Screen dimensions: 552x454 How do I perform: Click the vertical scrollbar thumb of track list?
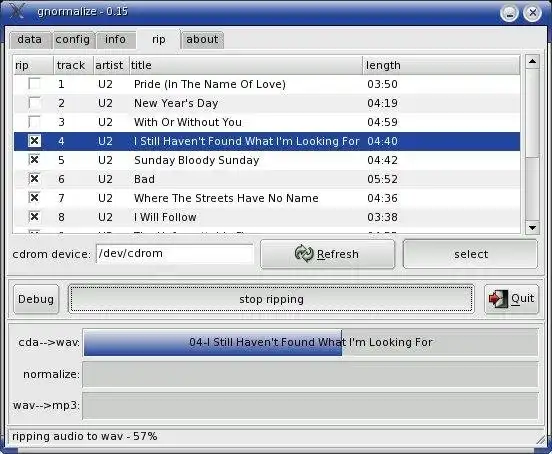[x=532, y=113]
